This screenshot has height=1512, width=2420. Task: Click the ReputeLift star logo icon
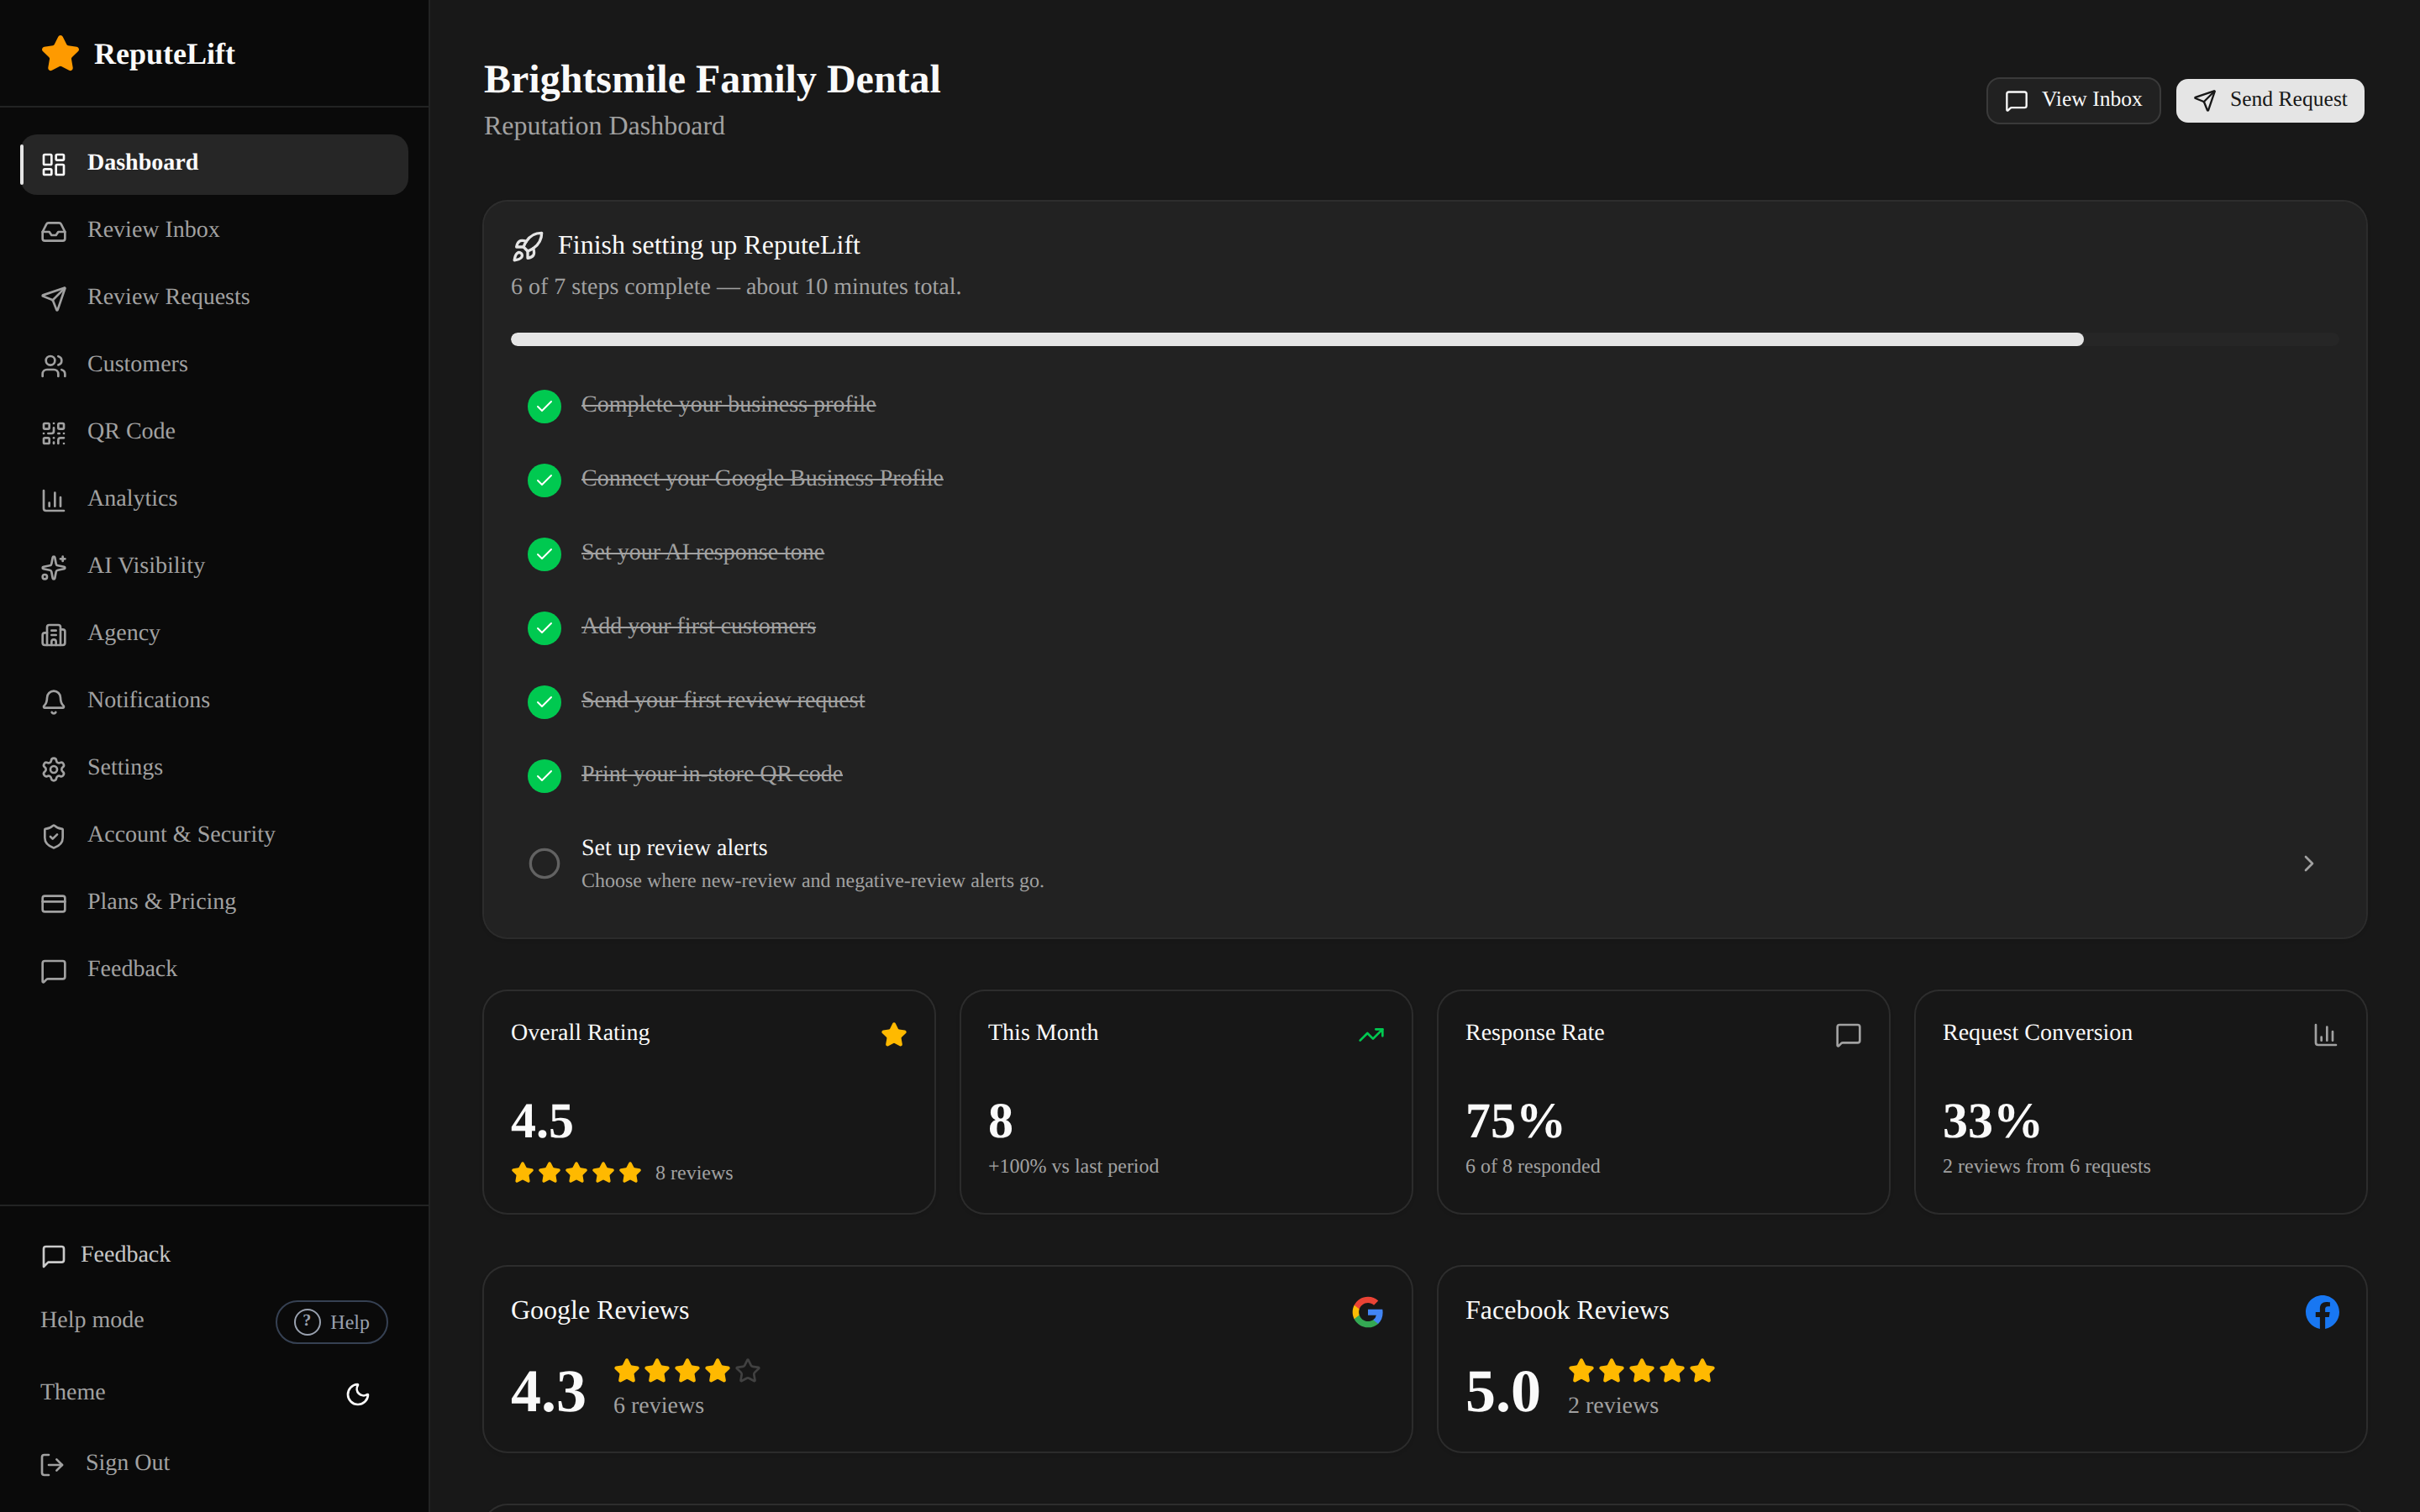[x=60, y=53]
